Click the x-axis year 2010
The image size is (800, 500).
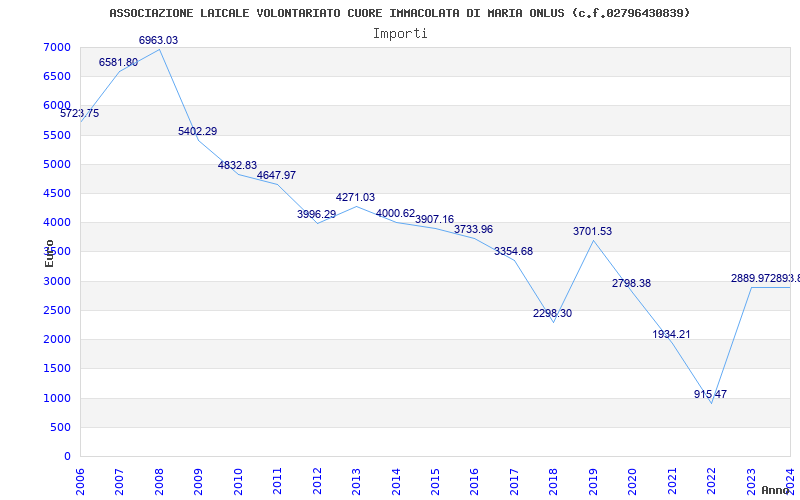pyautogui.click(x=238, y=481)
